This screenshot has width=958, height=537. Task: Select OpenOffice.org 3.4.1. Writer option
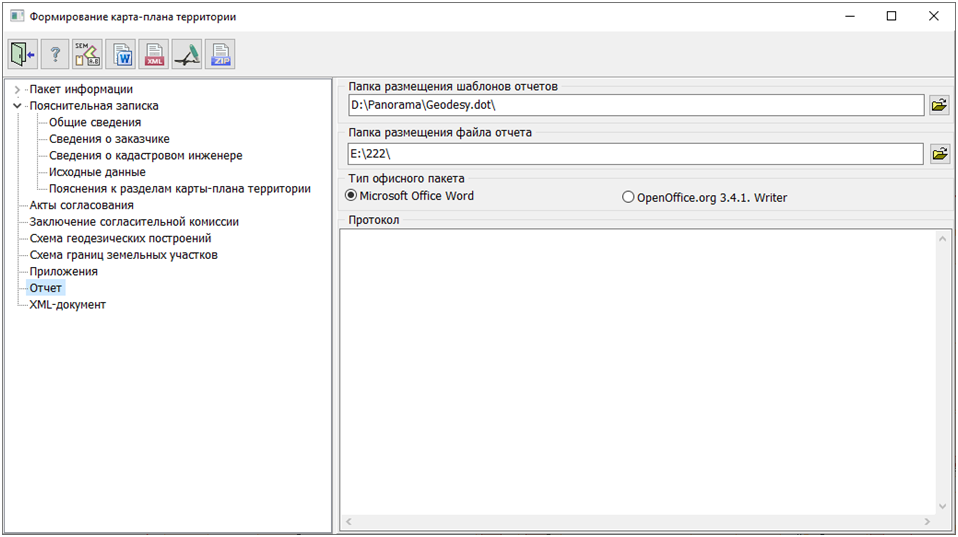click(x=628, y=198)
